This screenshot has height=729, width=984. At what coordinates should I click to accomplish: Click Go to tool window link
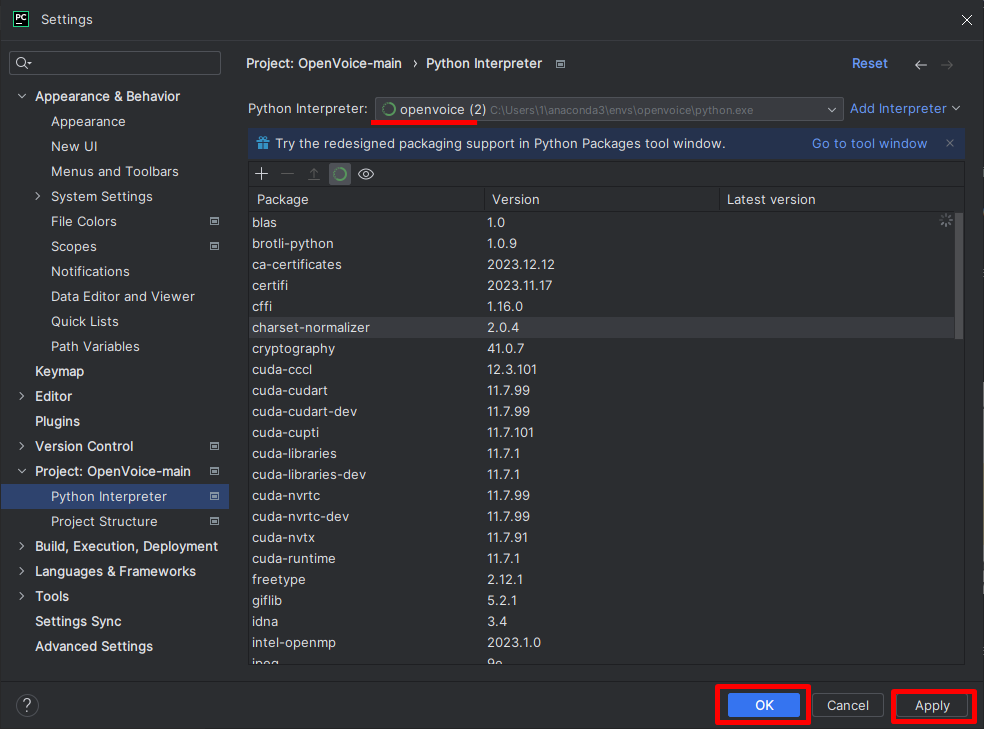(869, 143)
